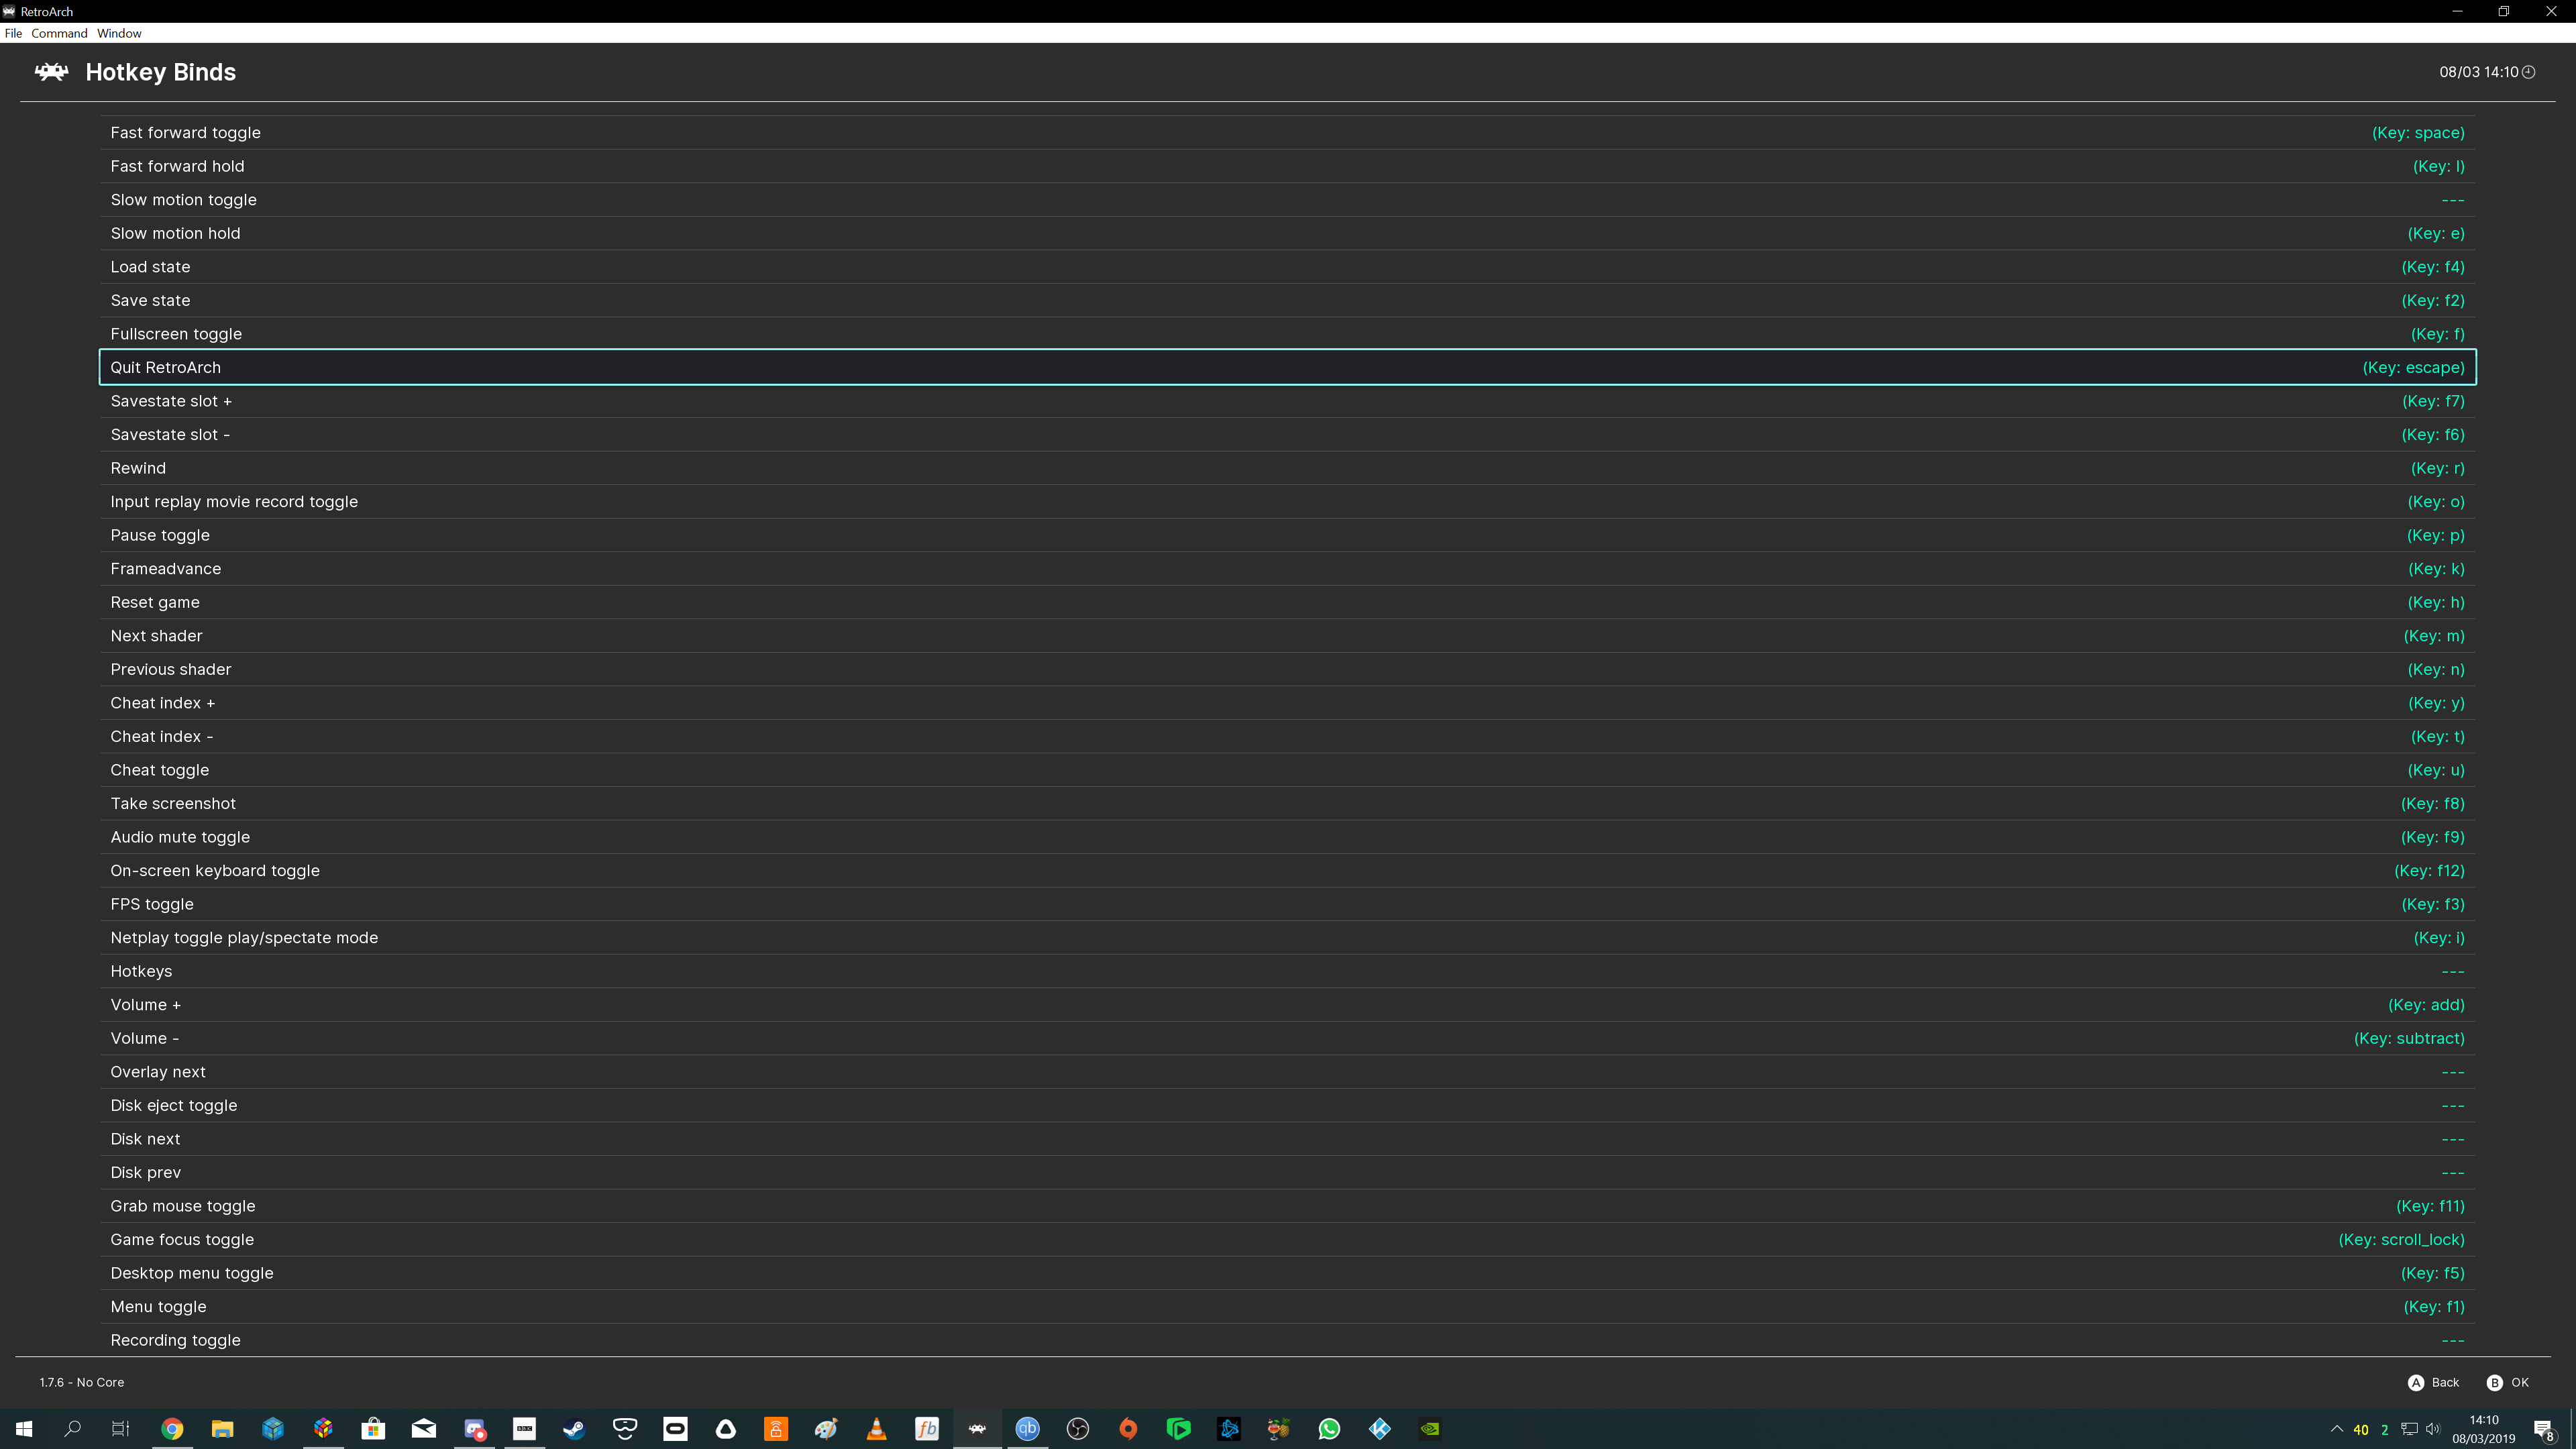
Task: Select Cheat index + row
Action: (1288, 703)
